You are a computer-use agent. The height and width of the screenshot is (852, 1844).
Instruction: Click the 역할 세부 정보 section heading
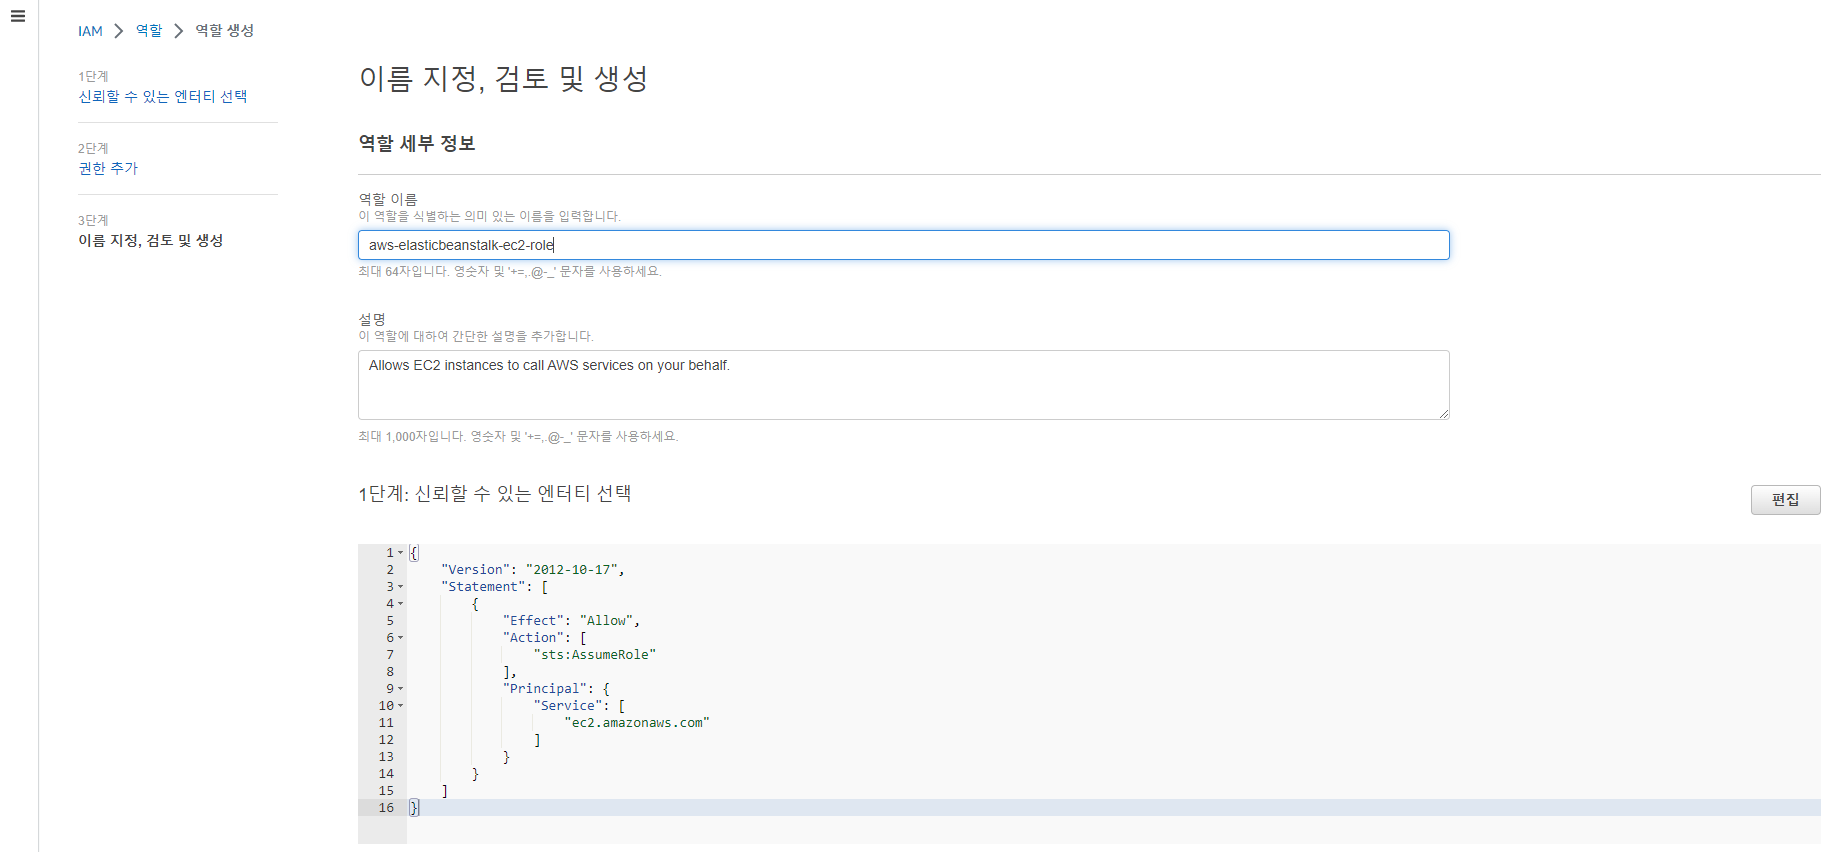(417, 143)
